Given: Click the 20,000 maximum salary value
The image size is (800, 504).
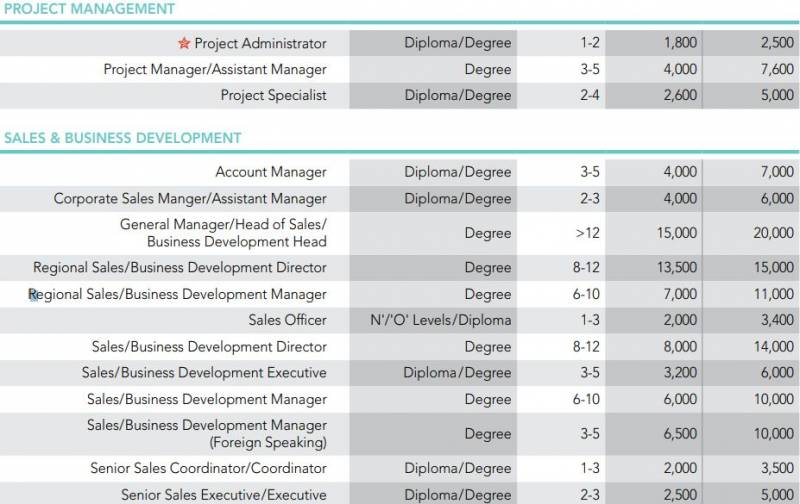Looking at the screenshot, I should click(773, 233).
